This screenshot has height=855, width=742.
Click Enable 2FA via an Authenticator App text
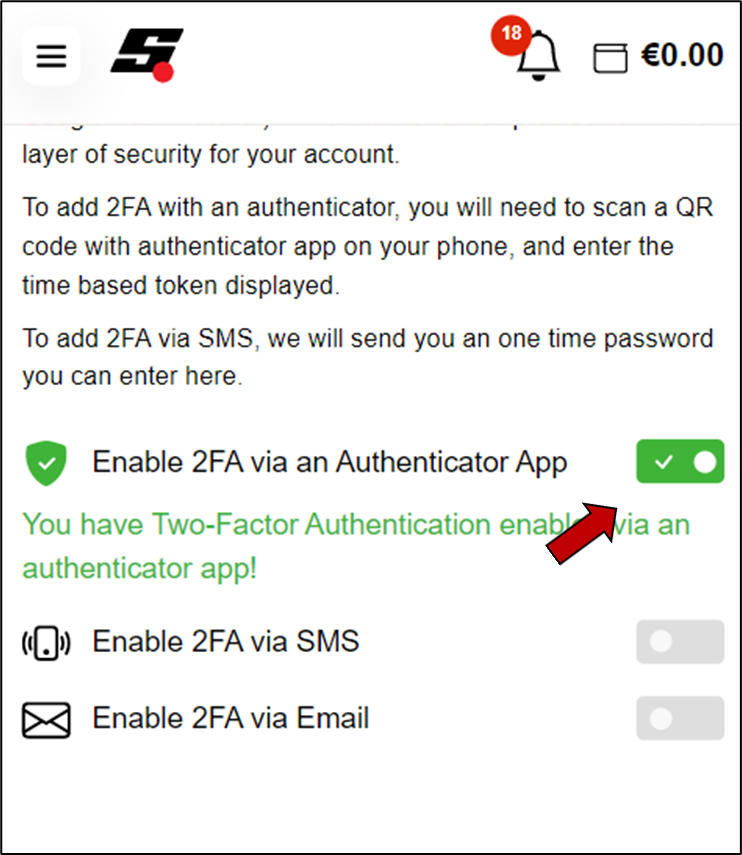click(330, 462)
